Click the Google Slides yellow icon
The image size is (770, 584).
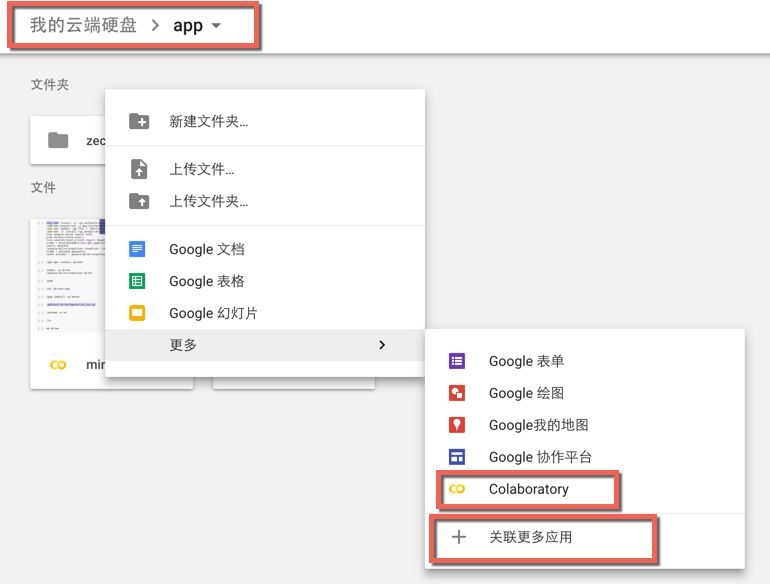click(137, 313)
